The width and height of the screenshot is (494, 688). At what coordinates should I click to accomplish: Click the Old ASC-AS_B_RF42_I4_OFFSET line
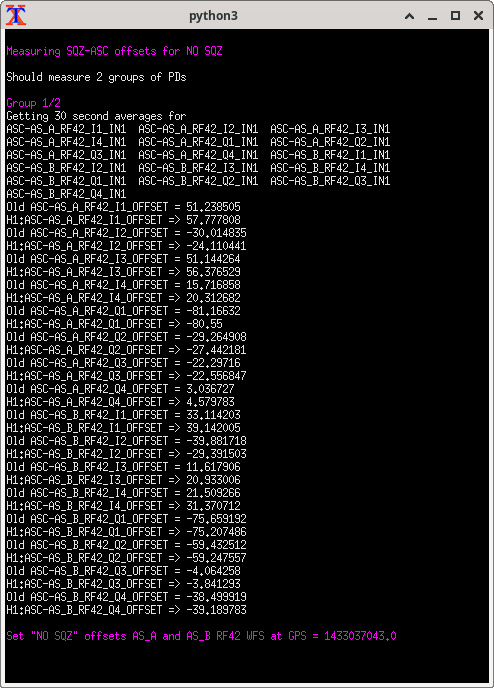(x=123, y=493)
